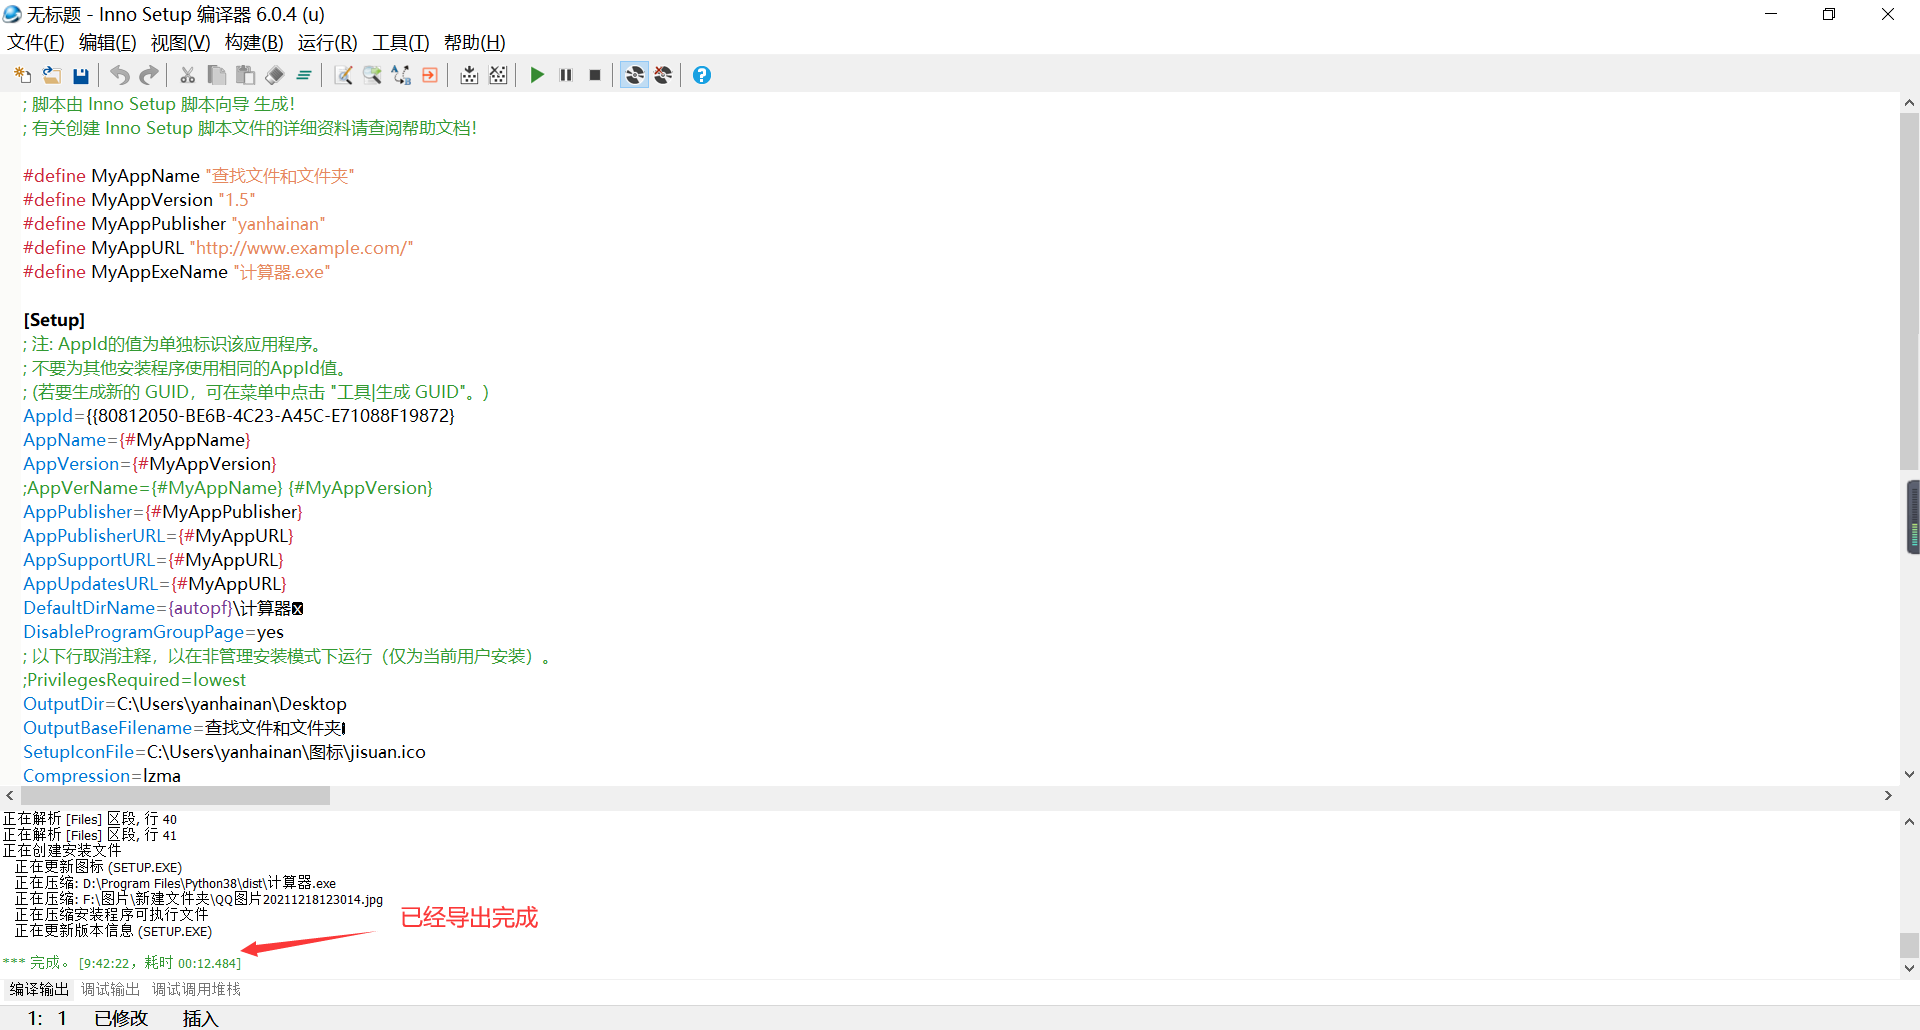Image resolution: width=1920 pixels, height=1030 pixels.
Task: Open the 帮助(H) menu
Action: (x=475, y=43)
